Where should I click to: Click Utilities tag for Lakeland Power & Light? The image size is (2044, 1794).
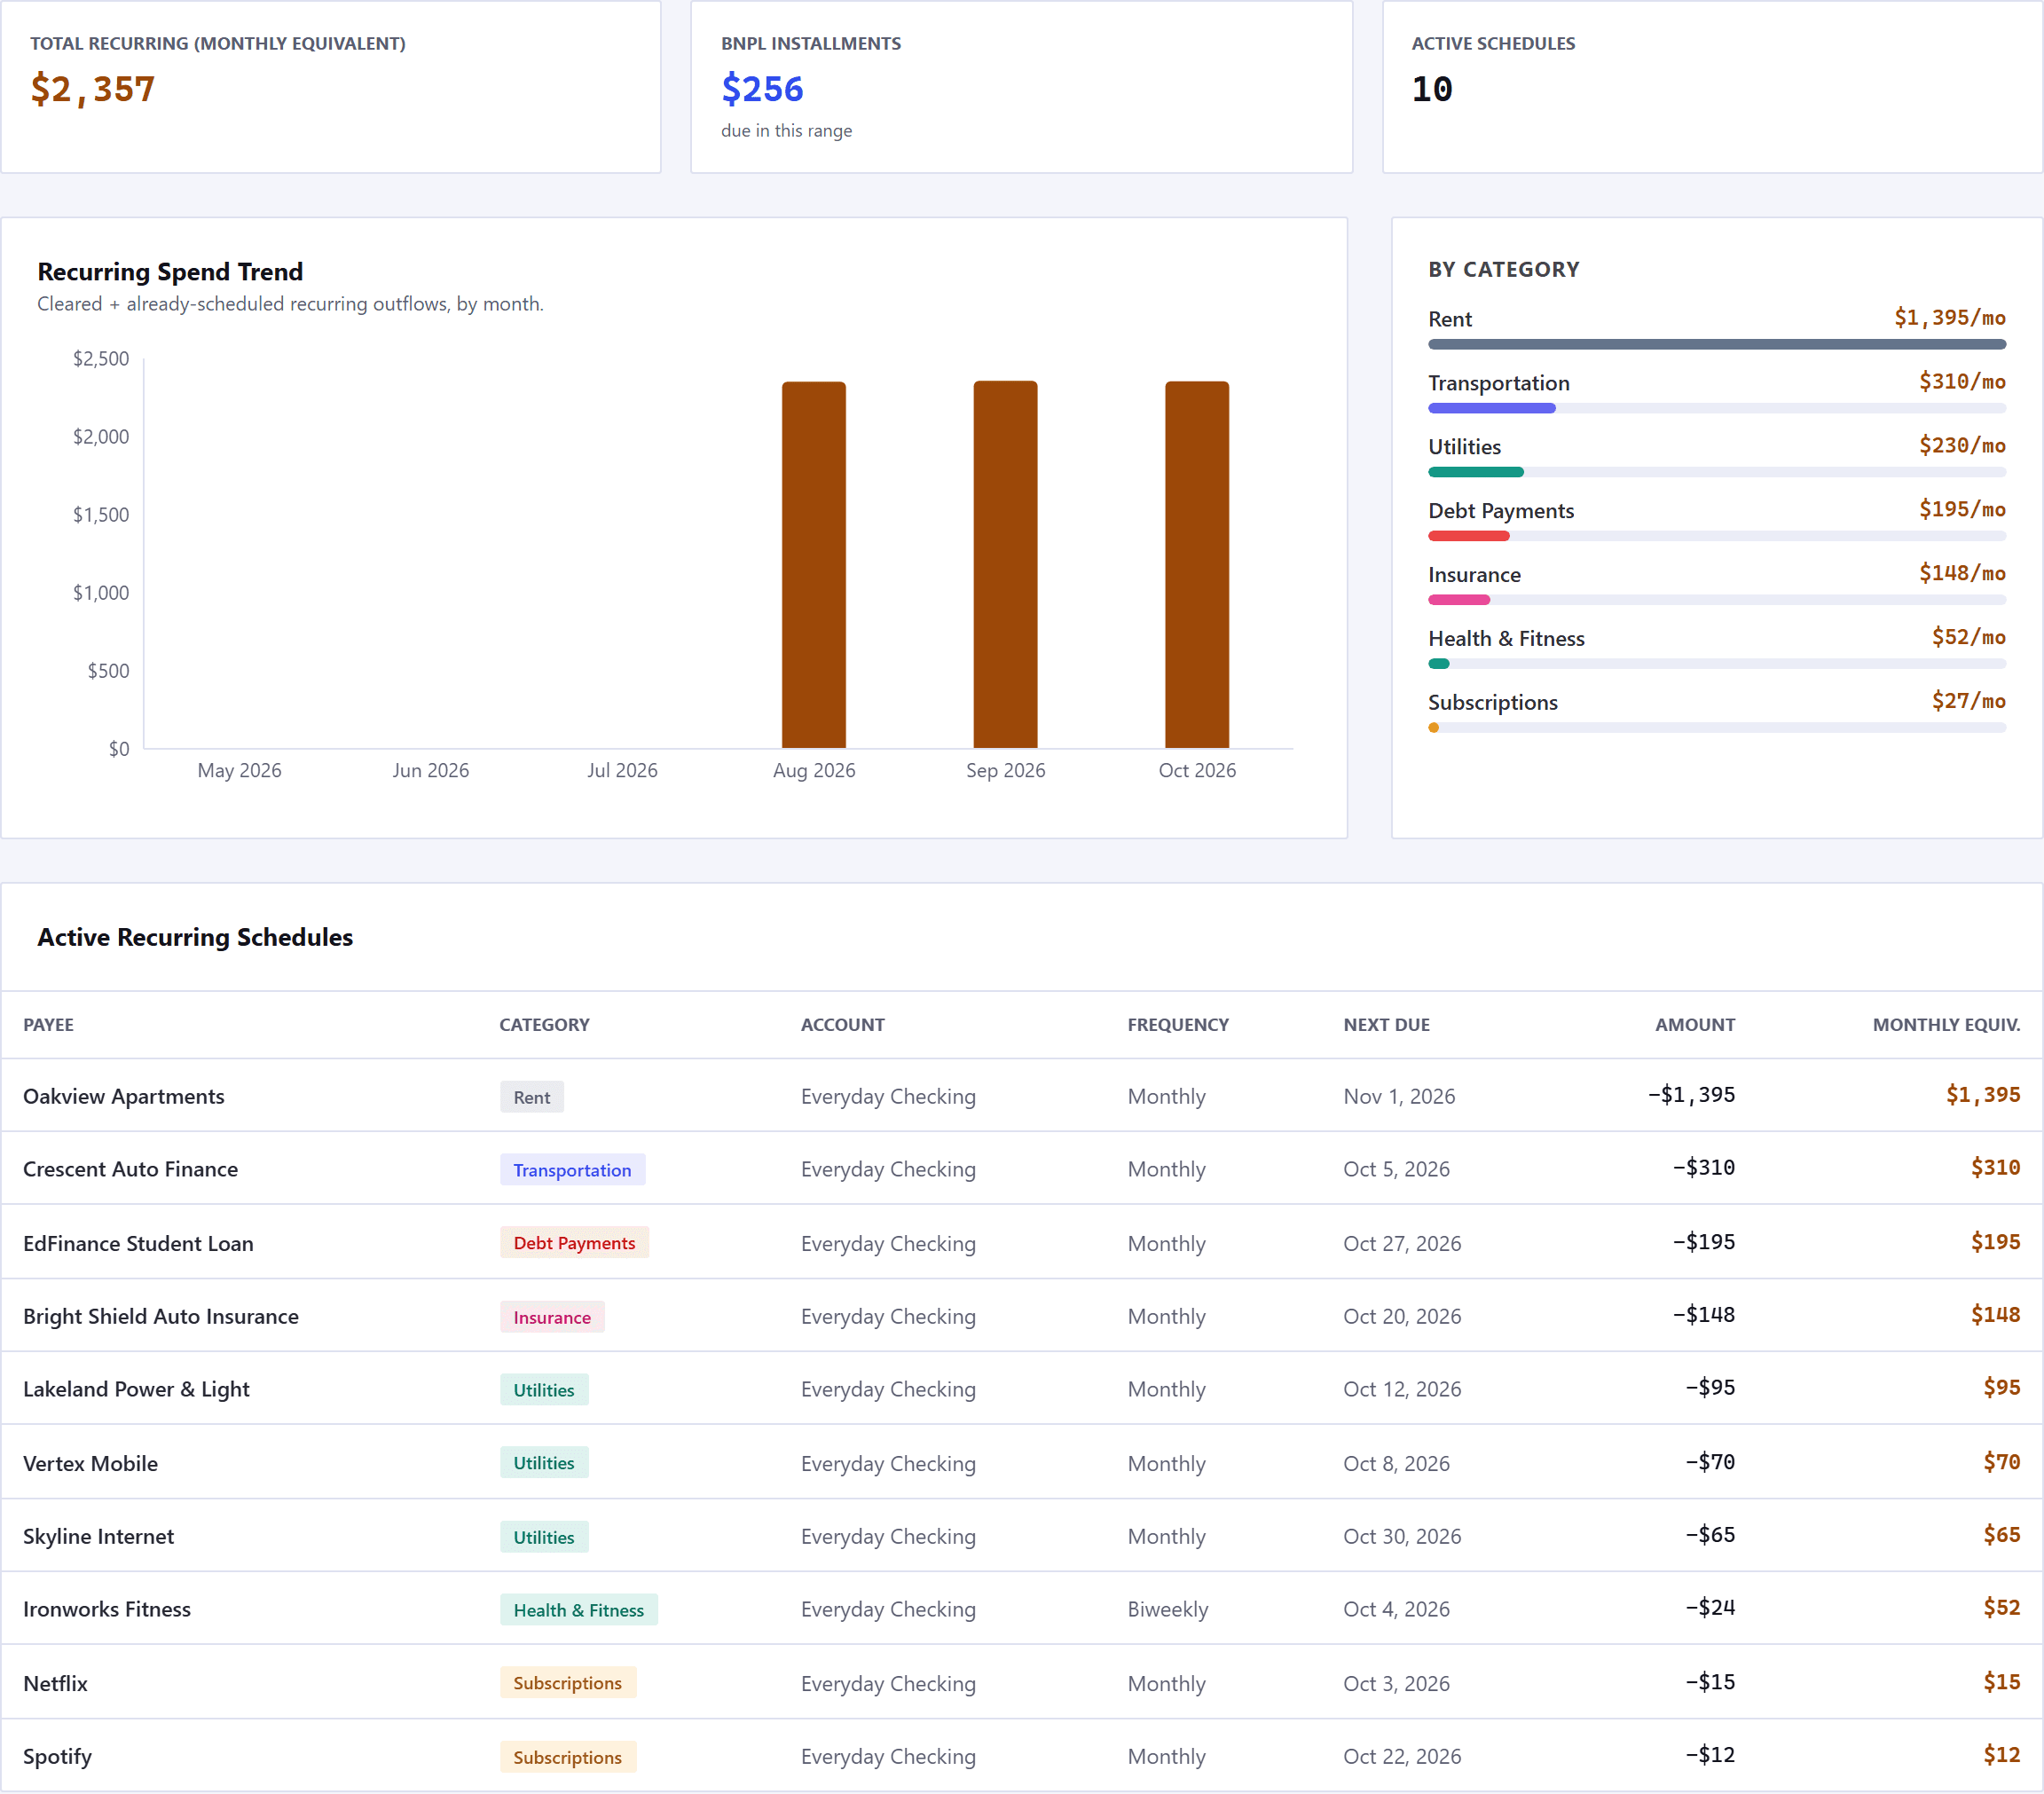[x=544, y=1390]
